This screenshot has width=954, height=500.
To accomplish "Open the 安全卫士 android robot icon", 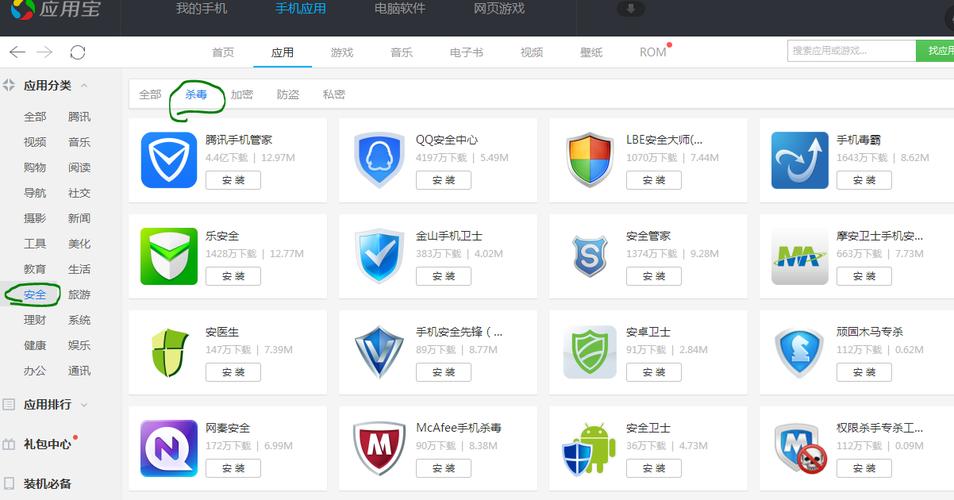I will [x=590, y=448].
